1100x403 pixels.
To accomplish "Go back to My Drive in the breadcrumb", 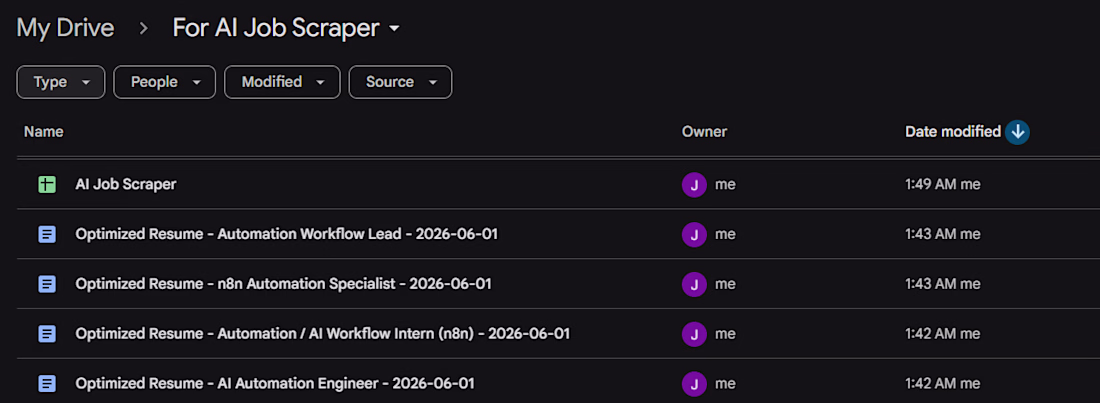I will 65,28.
